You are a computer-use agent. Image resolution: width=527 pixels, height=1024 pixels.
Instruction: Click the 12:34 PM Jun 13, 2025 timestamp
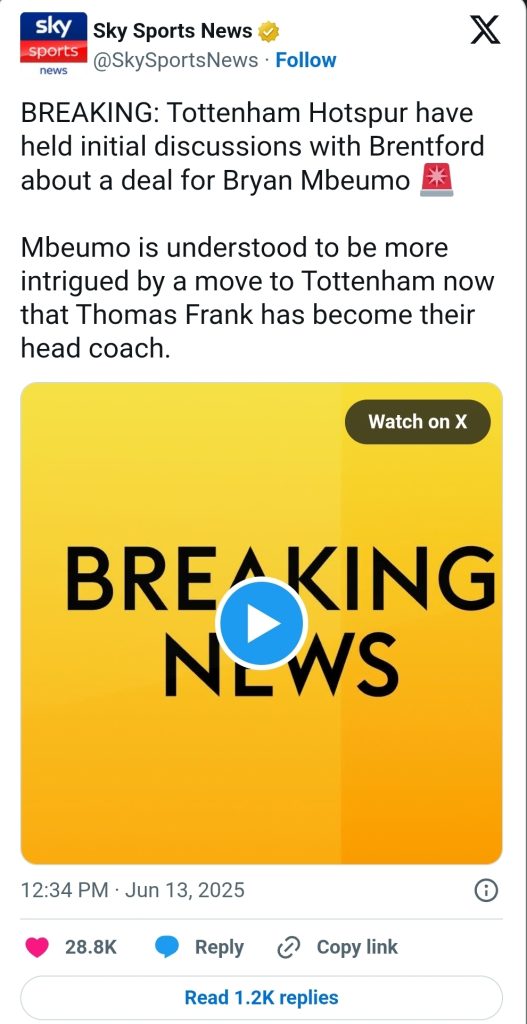pos(133,890)
